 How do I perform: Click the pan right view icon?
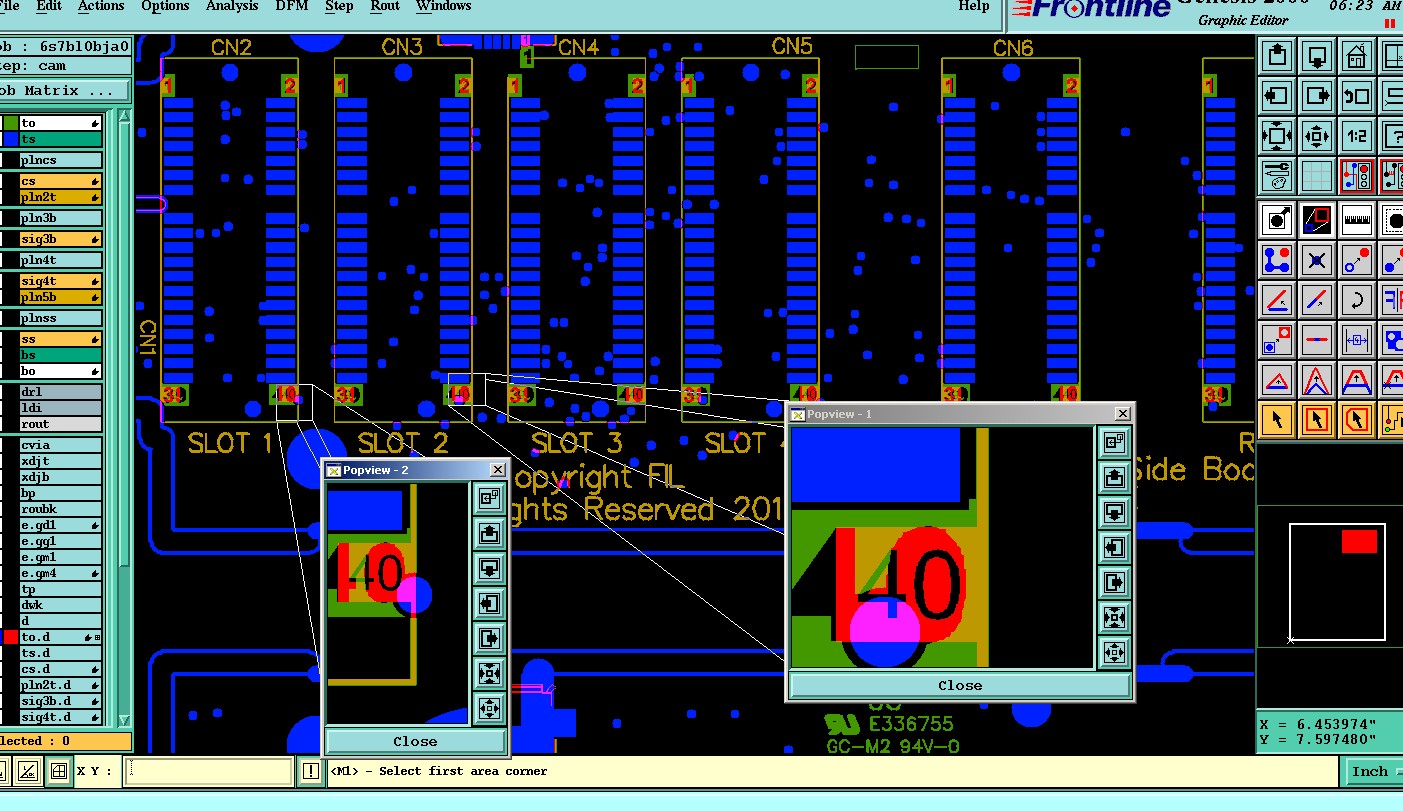1317,96
